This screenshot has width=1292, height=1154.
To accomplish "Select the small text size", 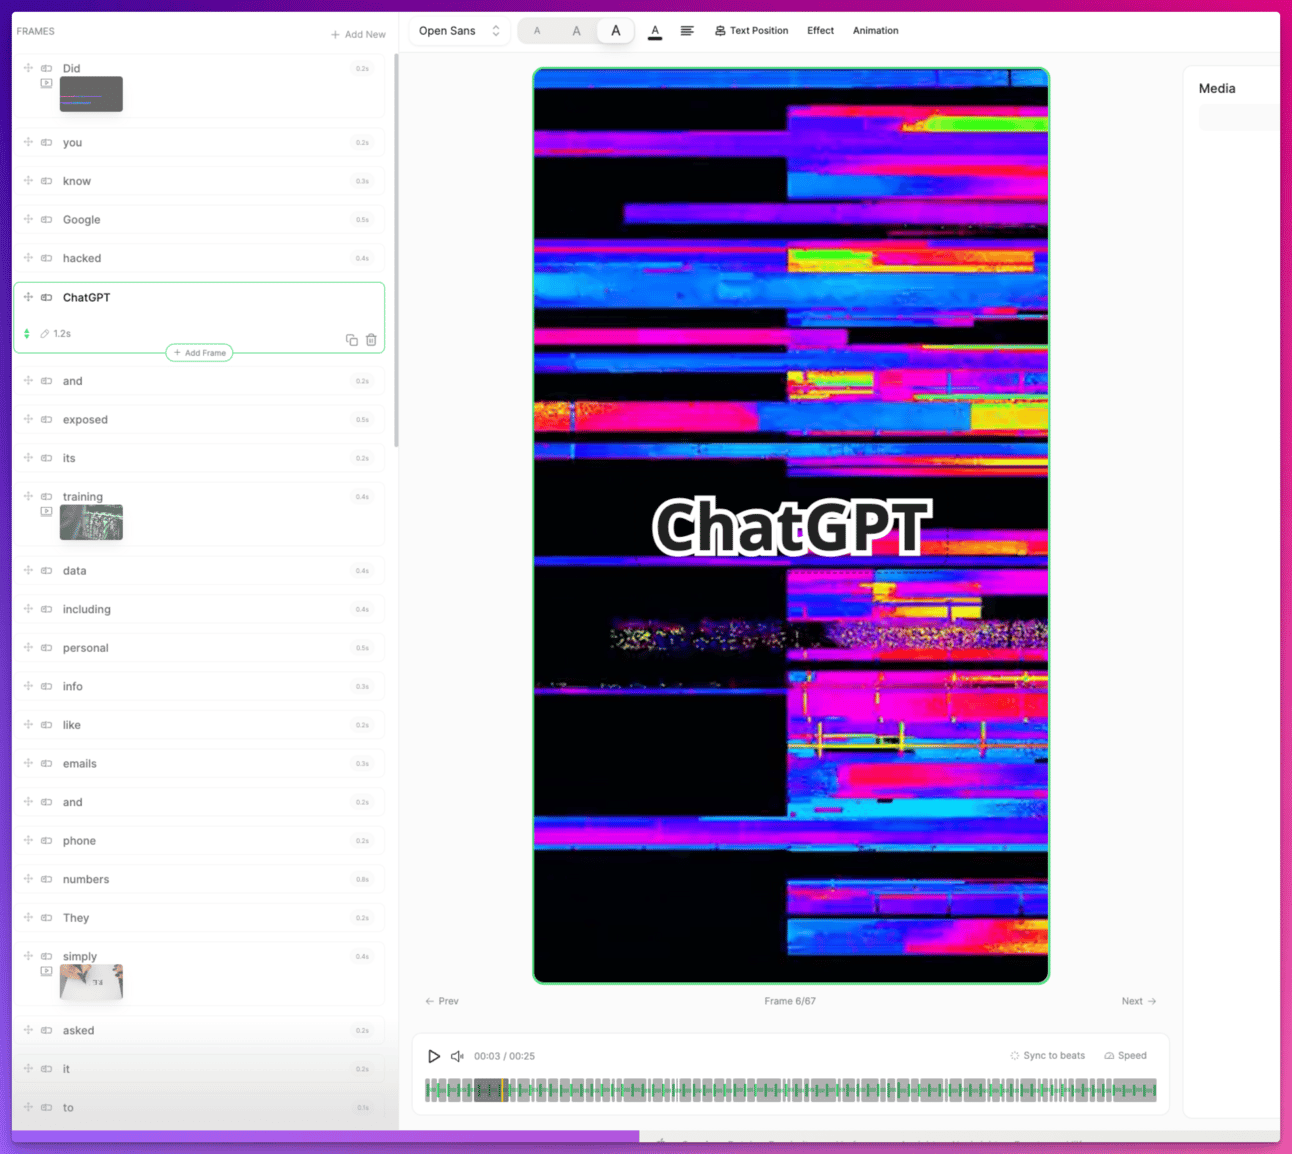I will tap(537, 31).
